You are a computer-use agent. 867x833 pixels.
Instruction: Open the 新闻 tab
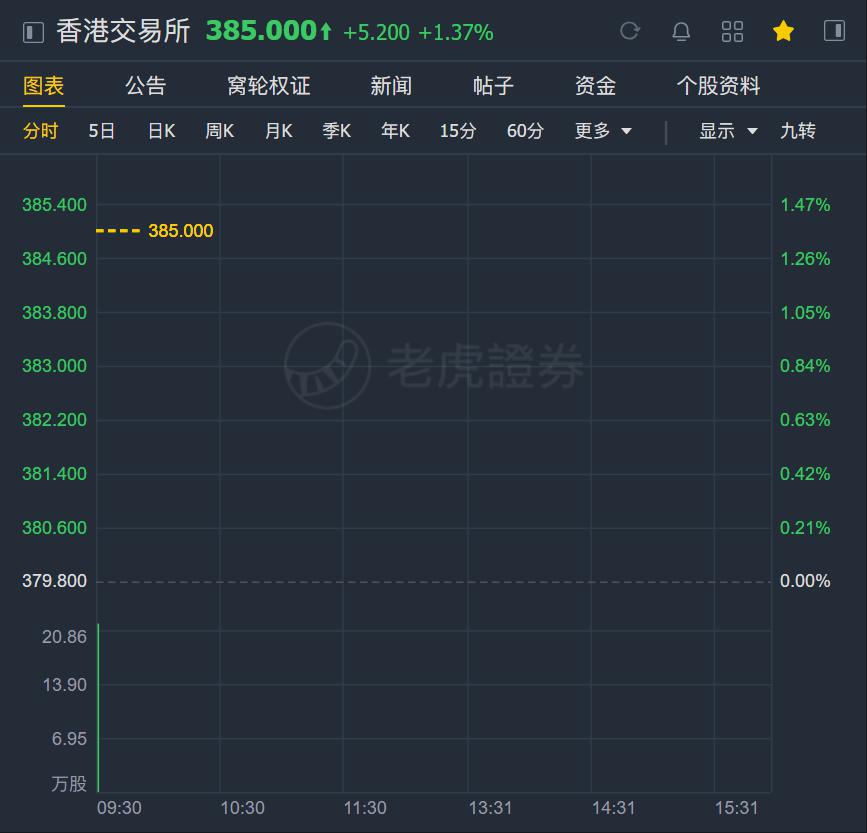pos(391,86)
